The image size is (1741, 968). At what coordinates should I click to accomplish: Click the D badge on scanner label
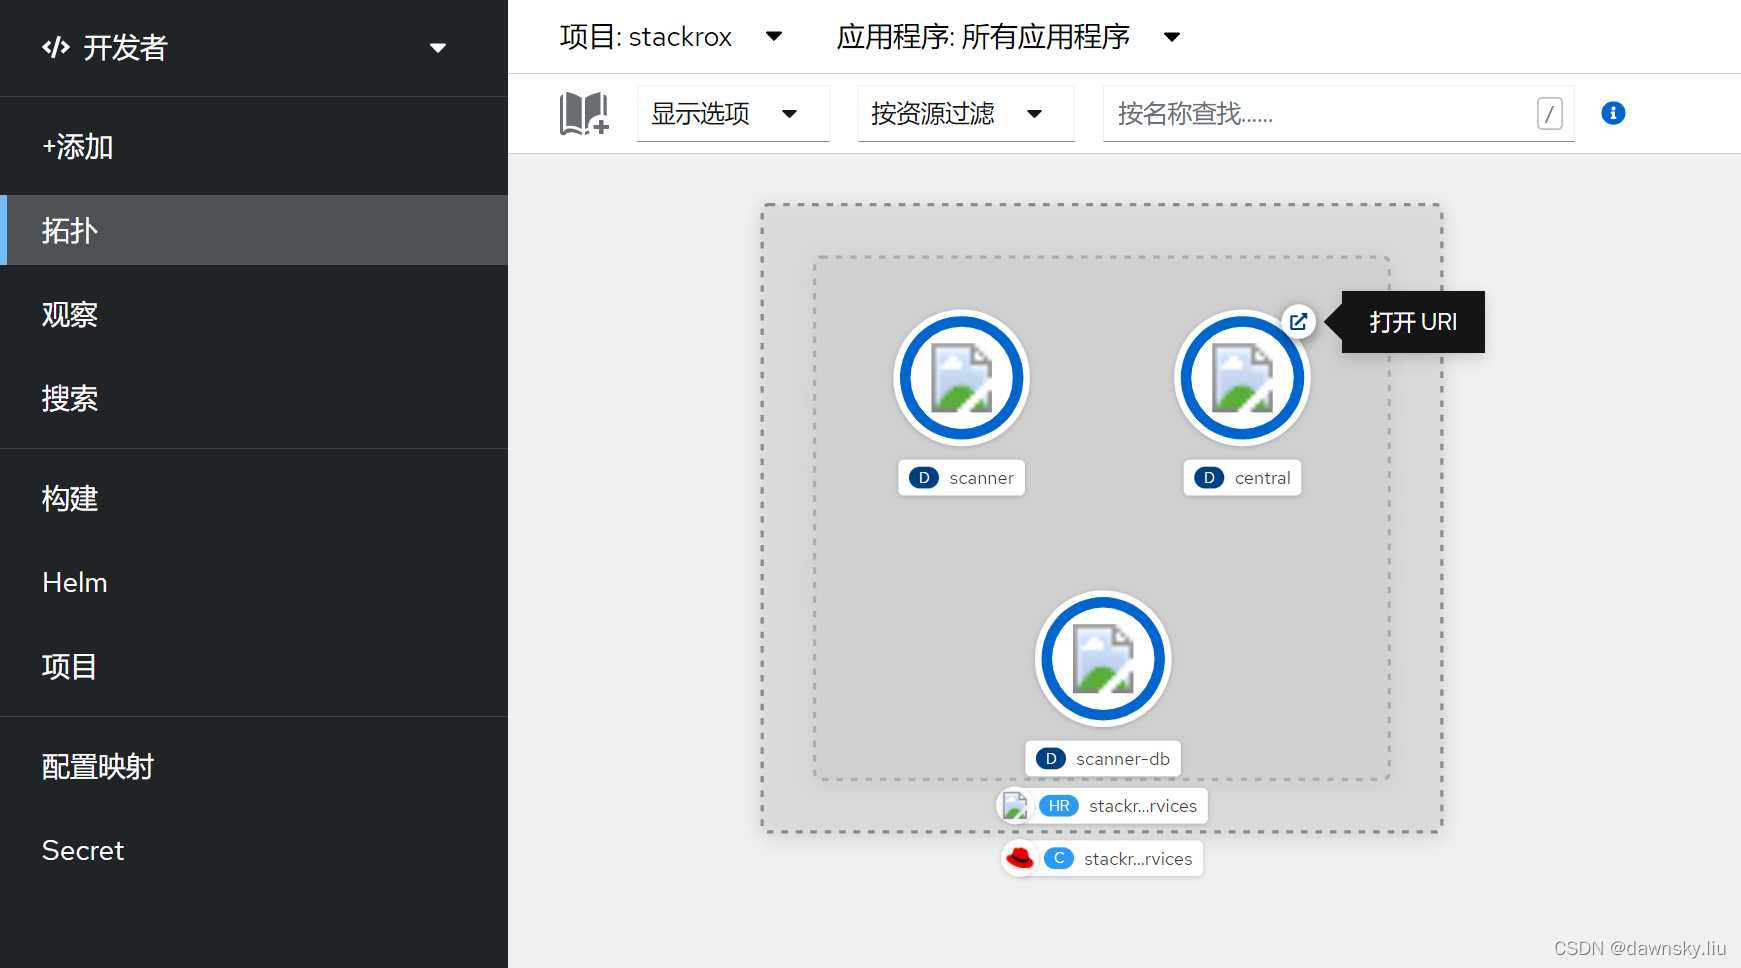click(924, 478)
